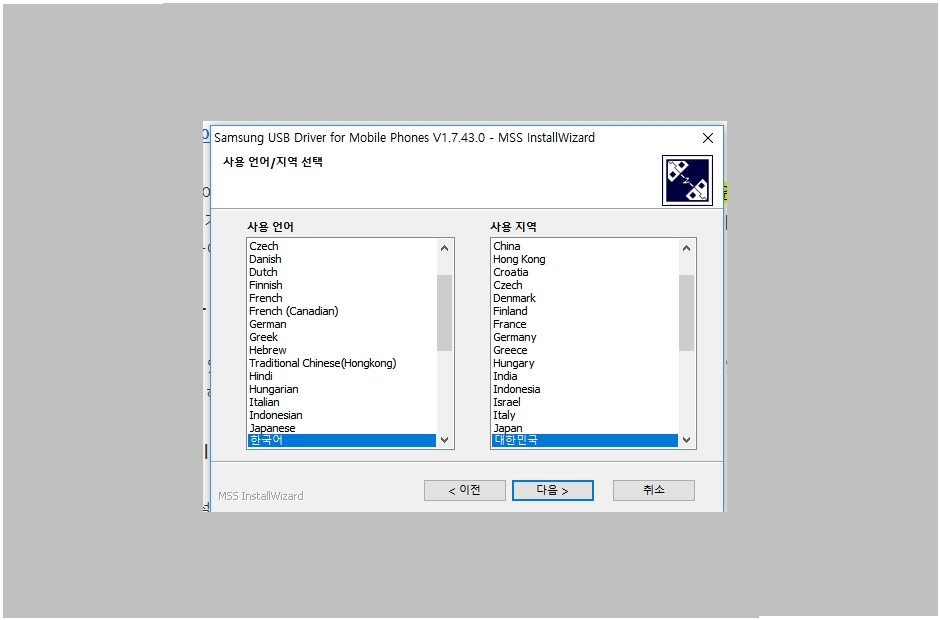This screenshot has height=620, width=940.
Task: Select Israel region
Action: click(585, 402)
